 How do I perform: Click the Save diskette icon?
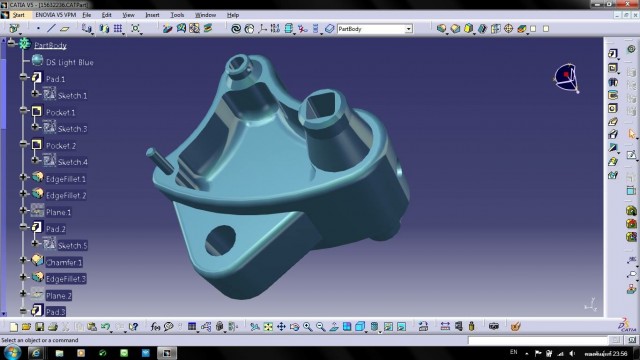(40, 327)
